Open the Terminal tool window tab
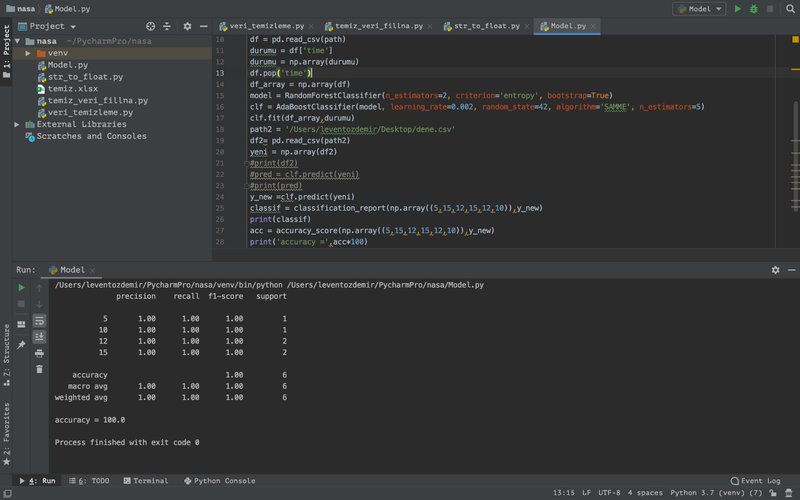This screenshot has width=800, height=500. pyautogui.click(x=144, y=481)
